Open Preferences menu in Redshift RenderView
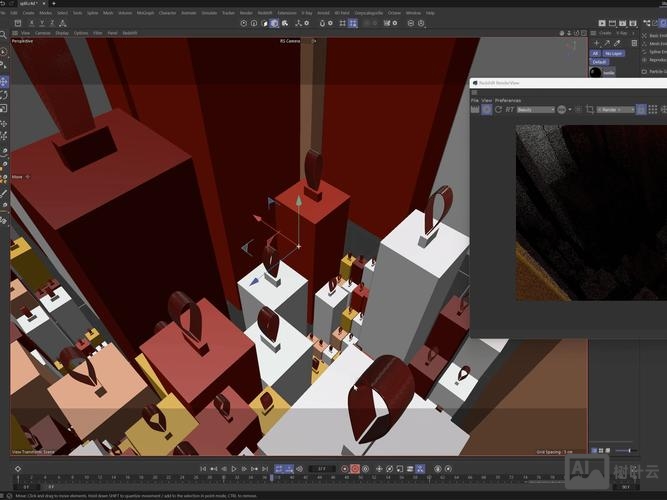This screenshot has width=667, height=500. [507, 100]
